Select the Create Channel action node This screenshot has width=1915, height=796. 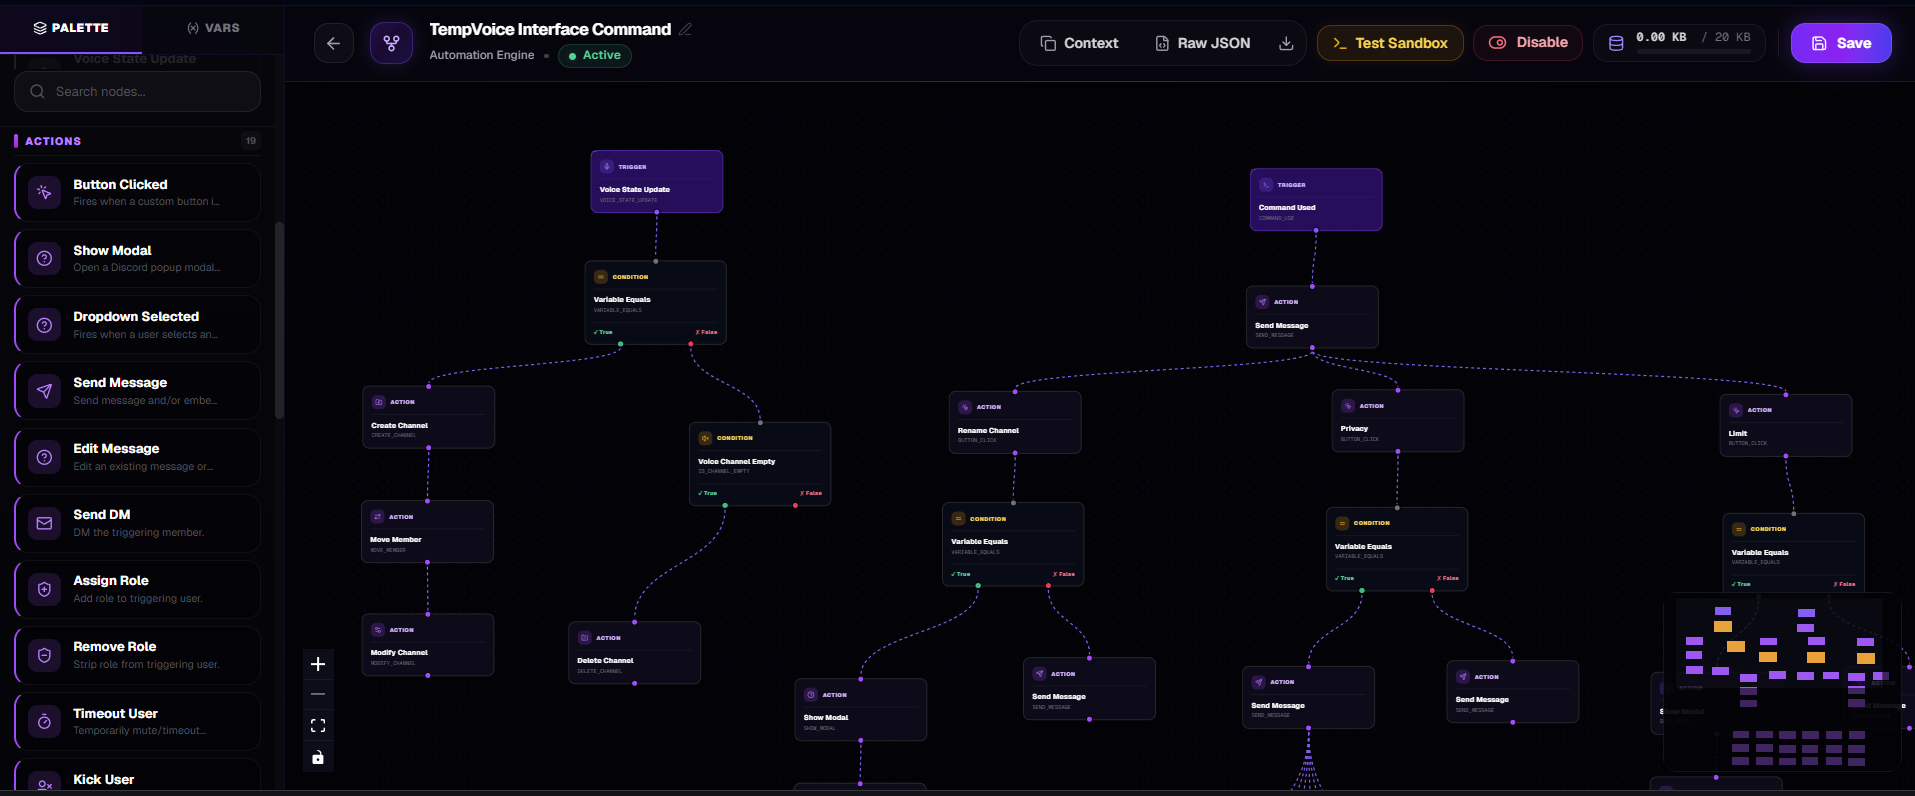point(428,417)
